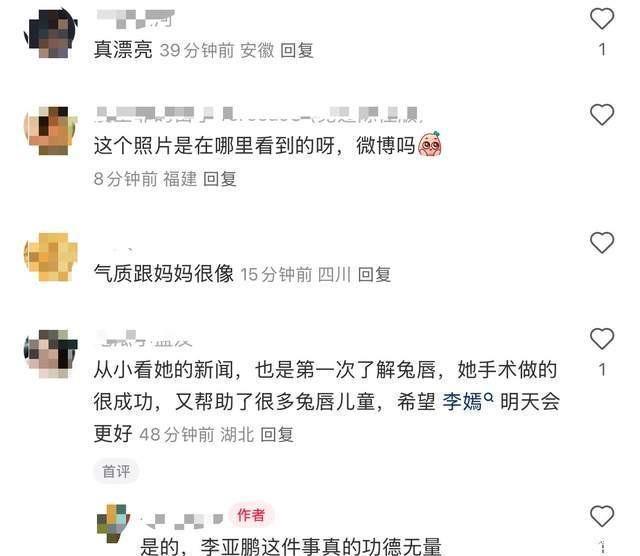Open the yellow avatar of the 四川 commenter

pyautogui.click(x=51, y=257)
